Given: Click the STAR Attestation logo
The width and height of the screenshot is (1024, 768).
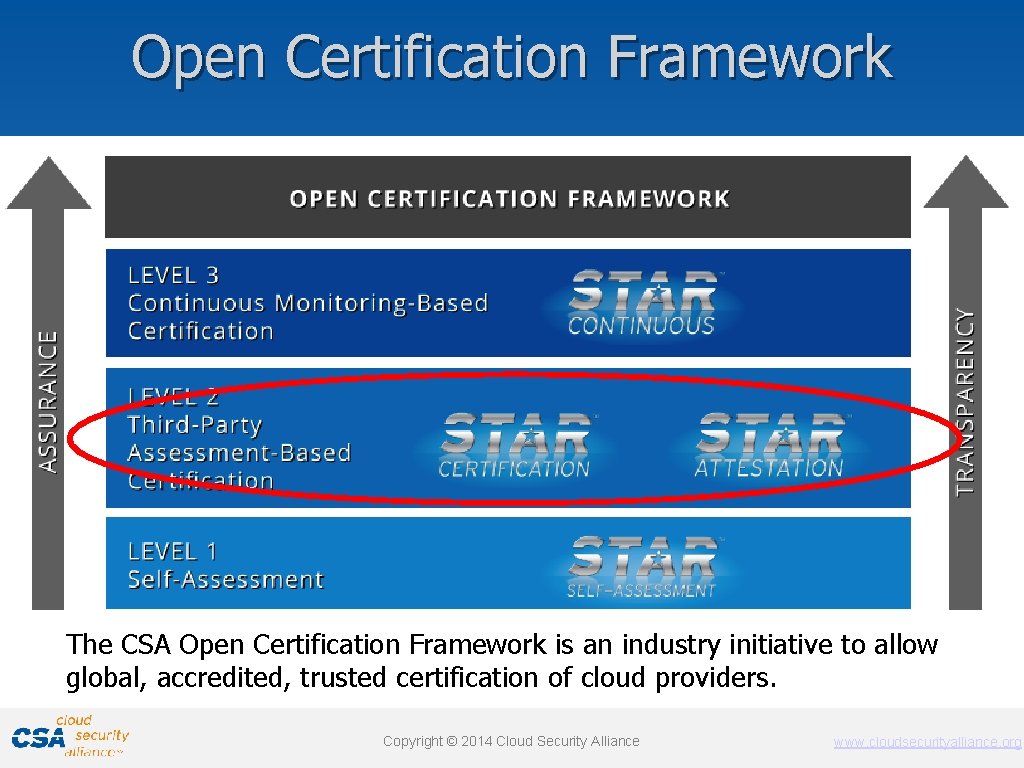Looking at the screenshot, I should point(770,440).
